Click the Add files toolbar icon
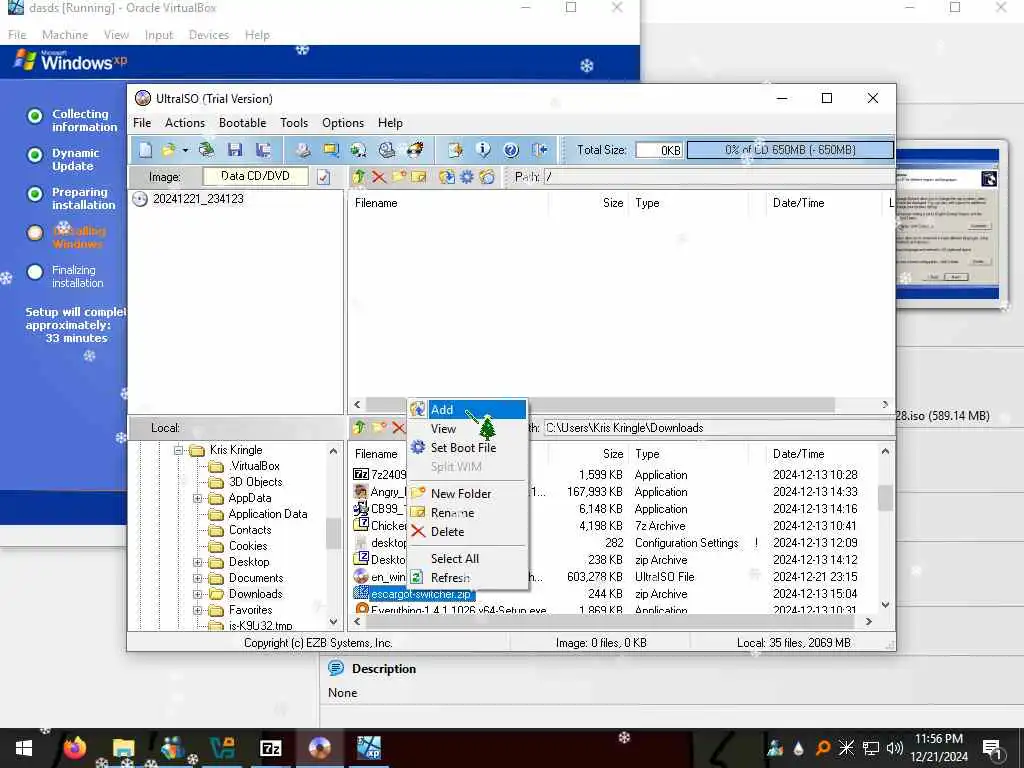 click(455, 150)
